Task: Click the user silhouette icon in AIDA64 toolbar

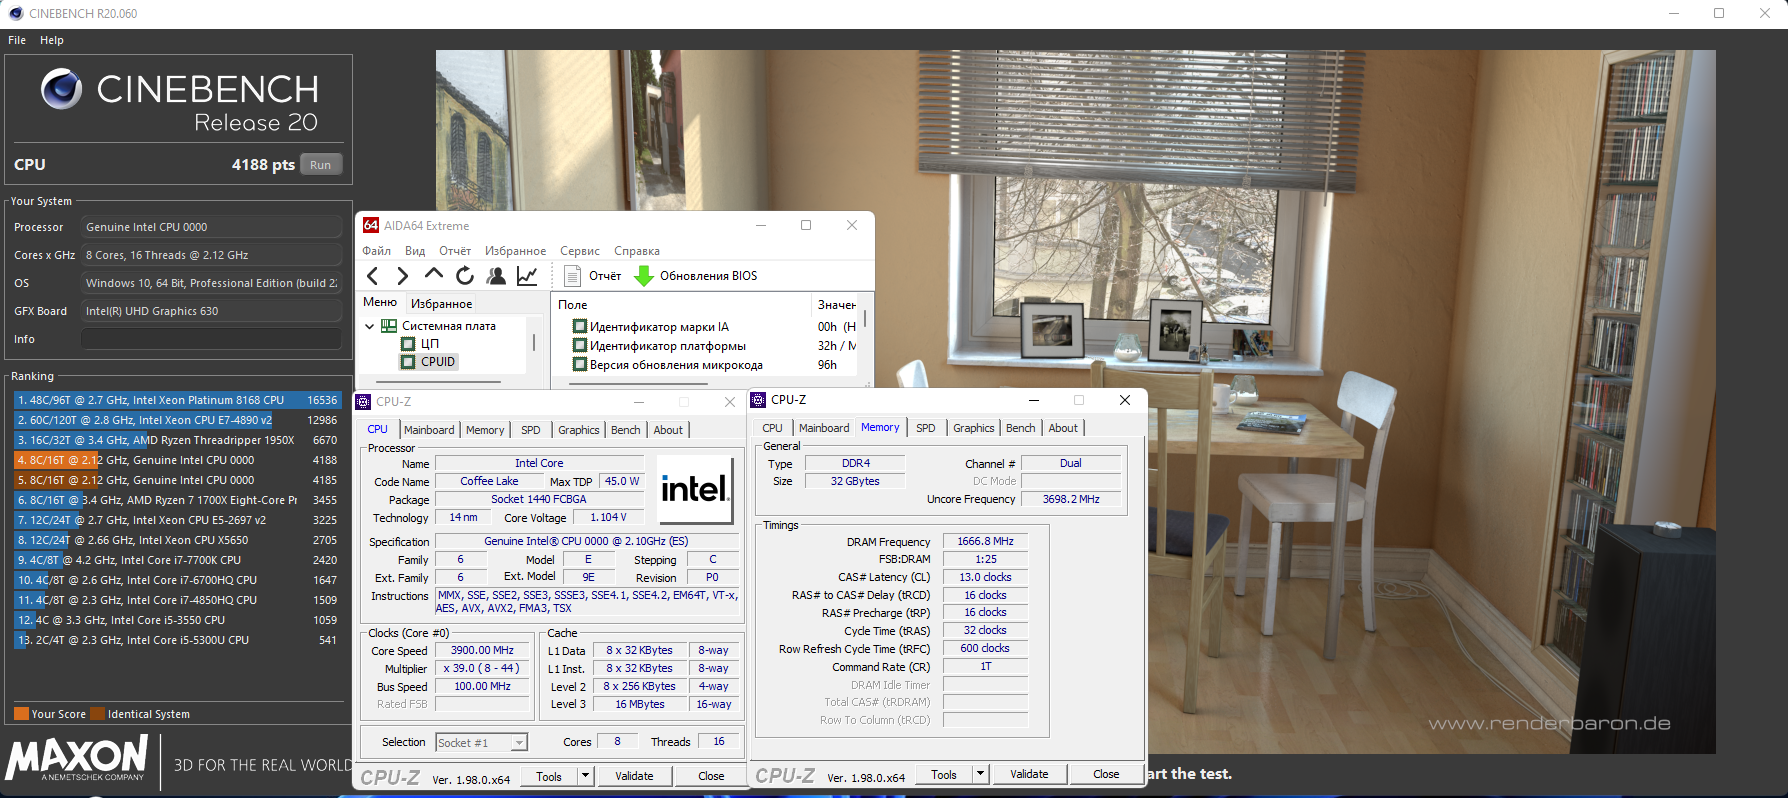Action: point(496,276)
